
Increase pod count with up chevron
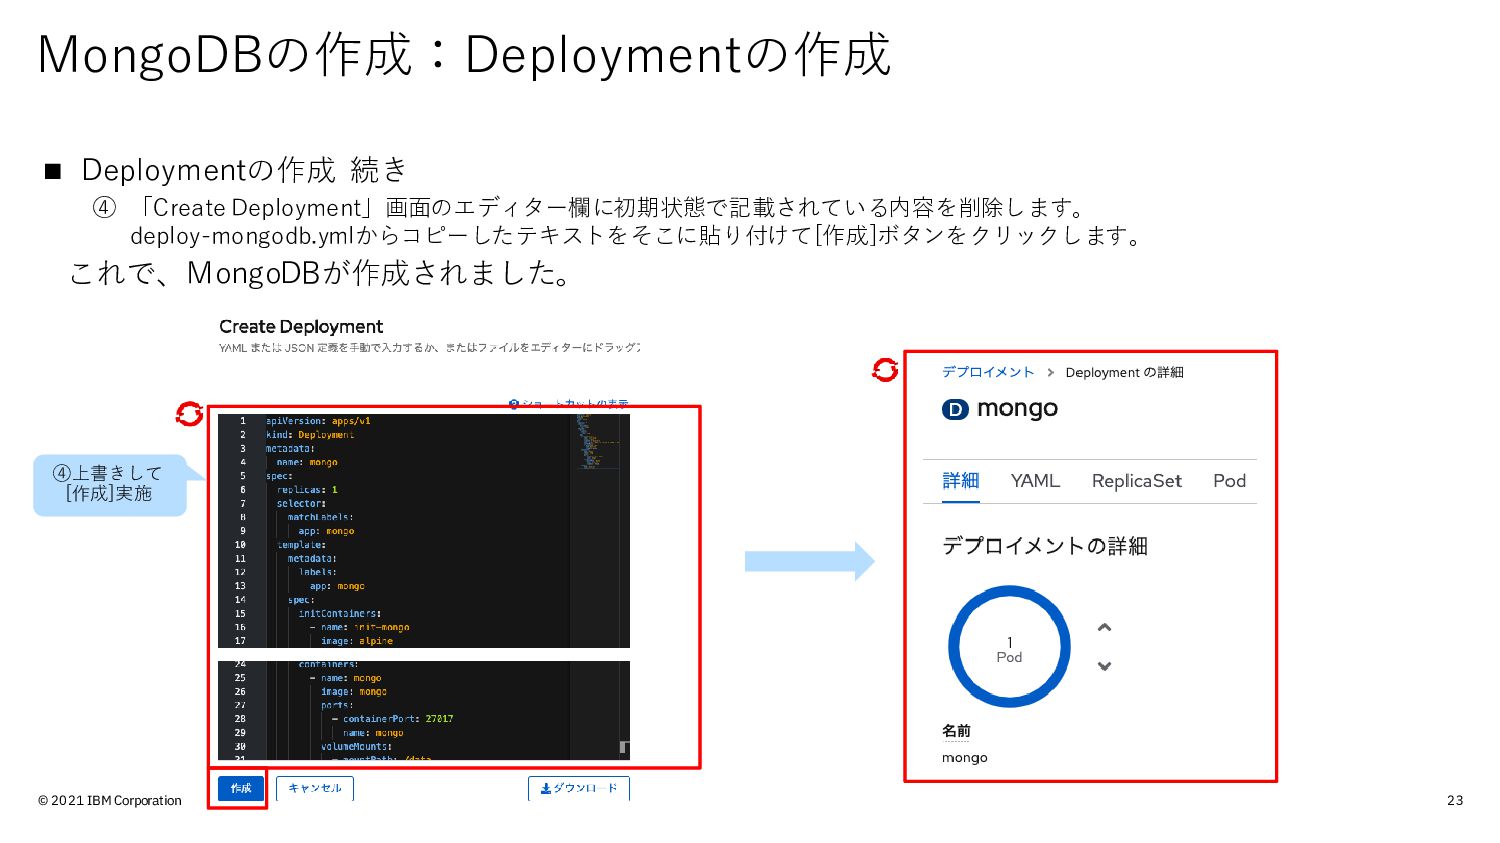coord(1104,628)
